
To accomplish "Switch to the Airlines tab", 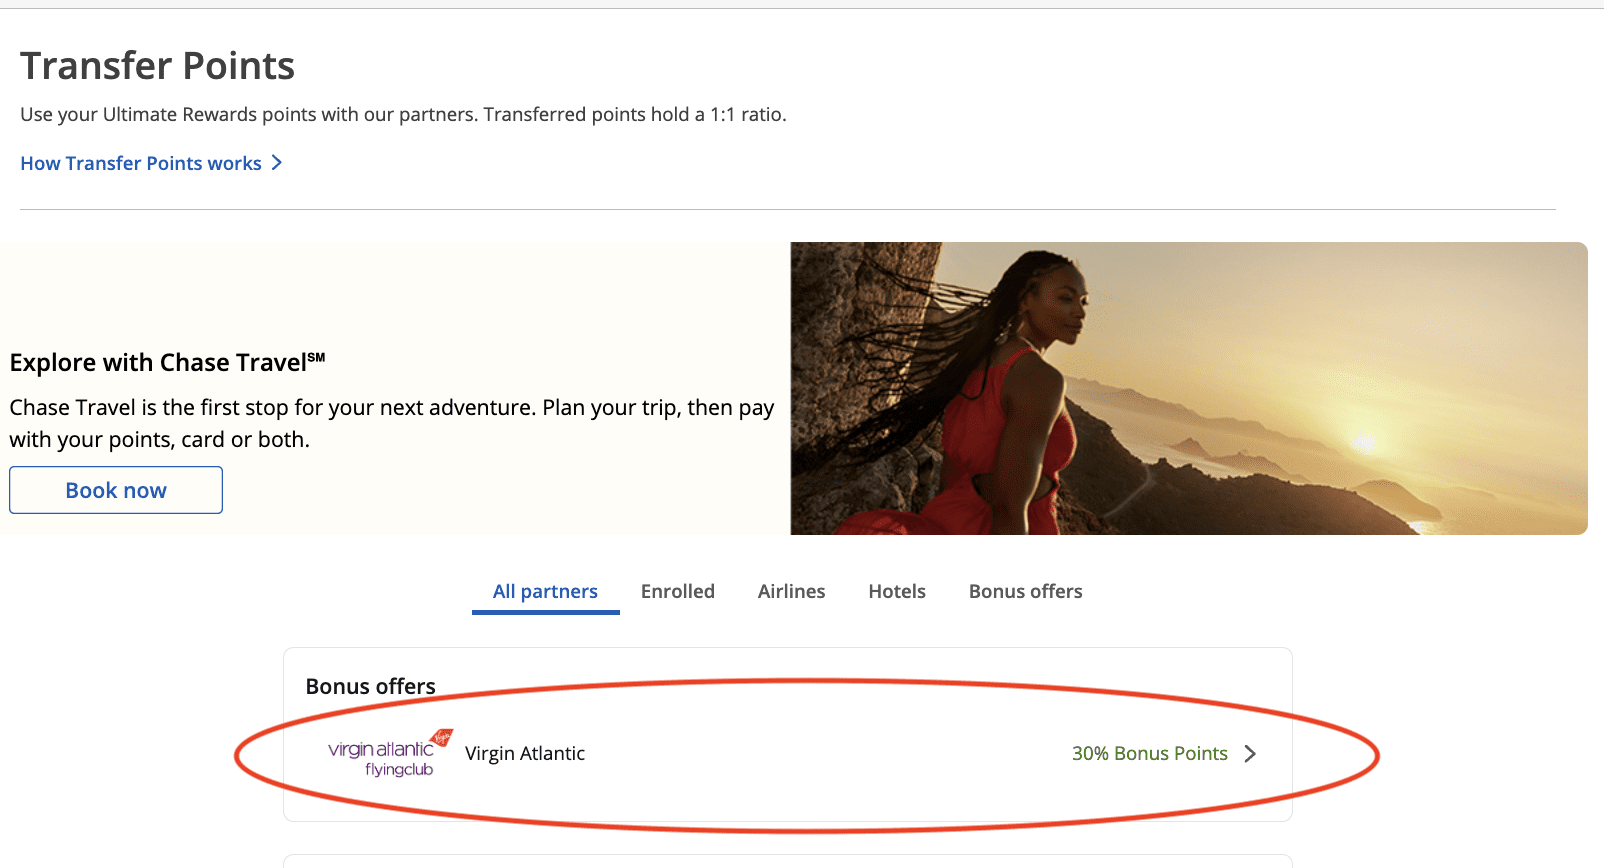I will (791, 591).
